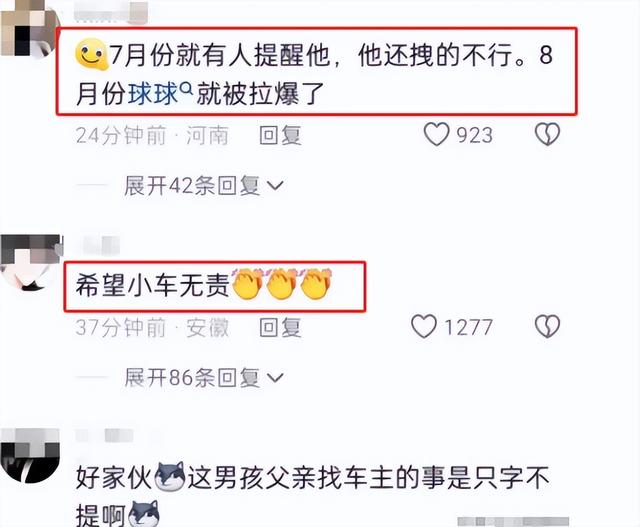Select the comment starting with 好家伙
The width and height of the screenshot is (640, 527).
click(312, 495)
